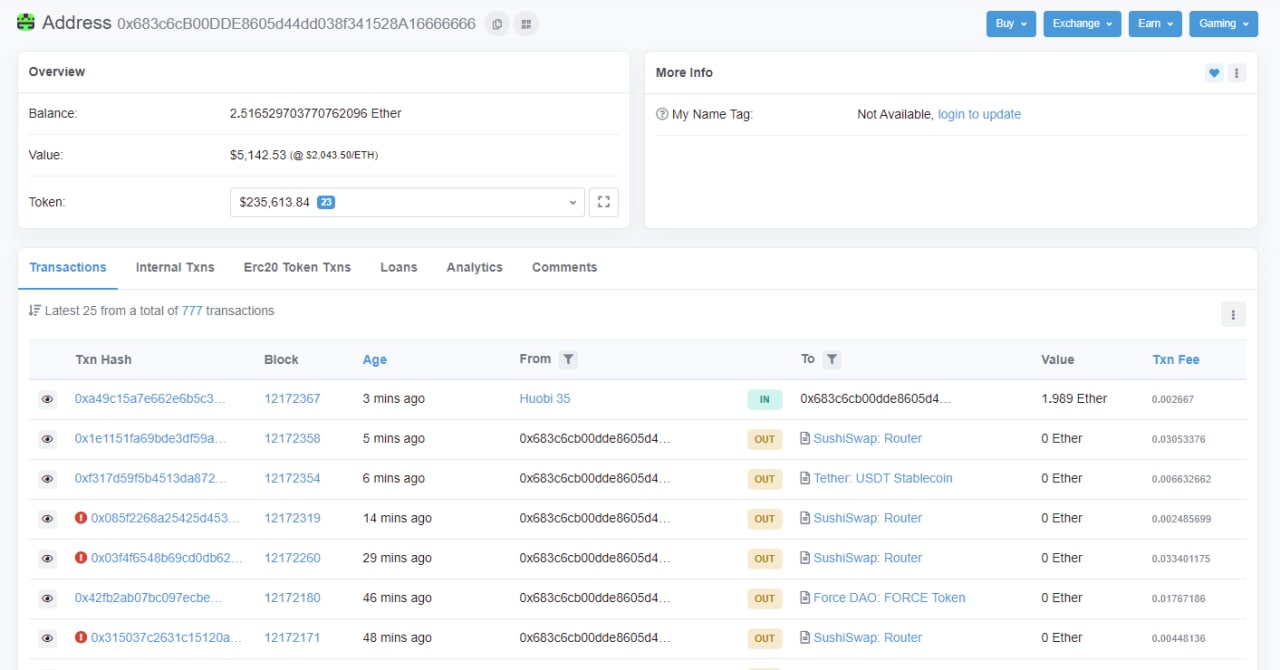Add address to watch list heart icon
This screenshot has width=1280, height=670.
[x=1214, y=73]
